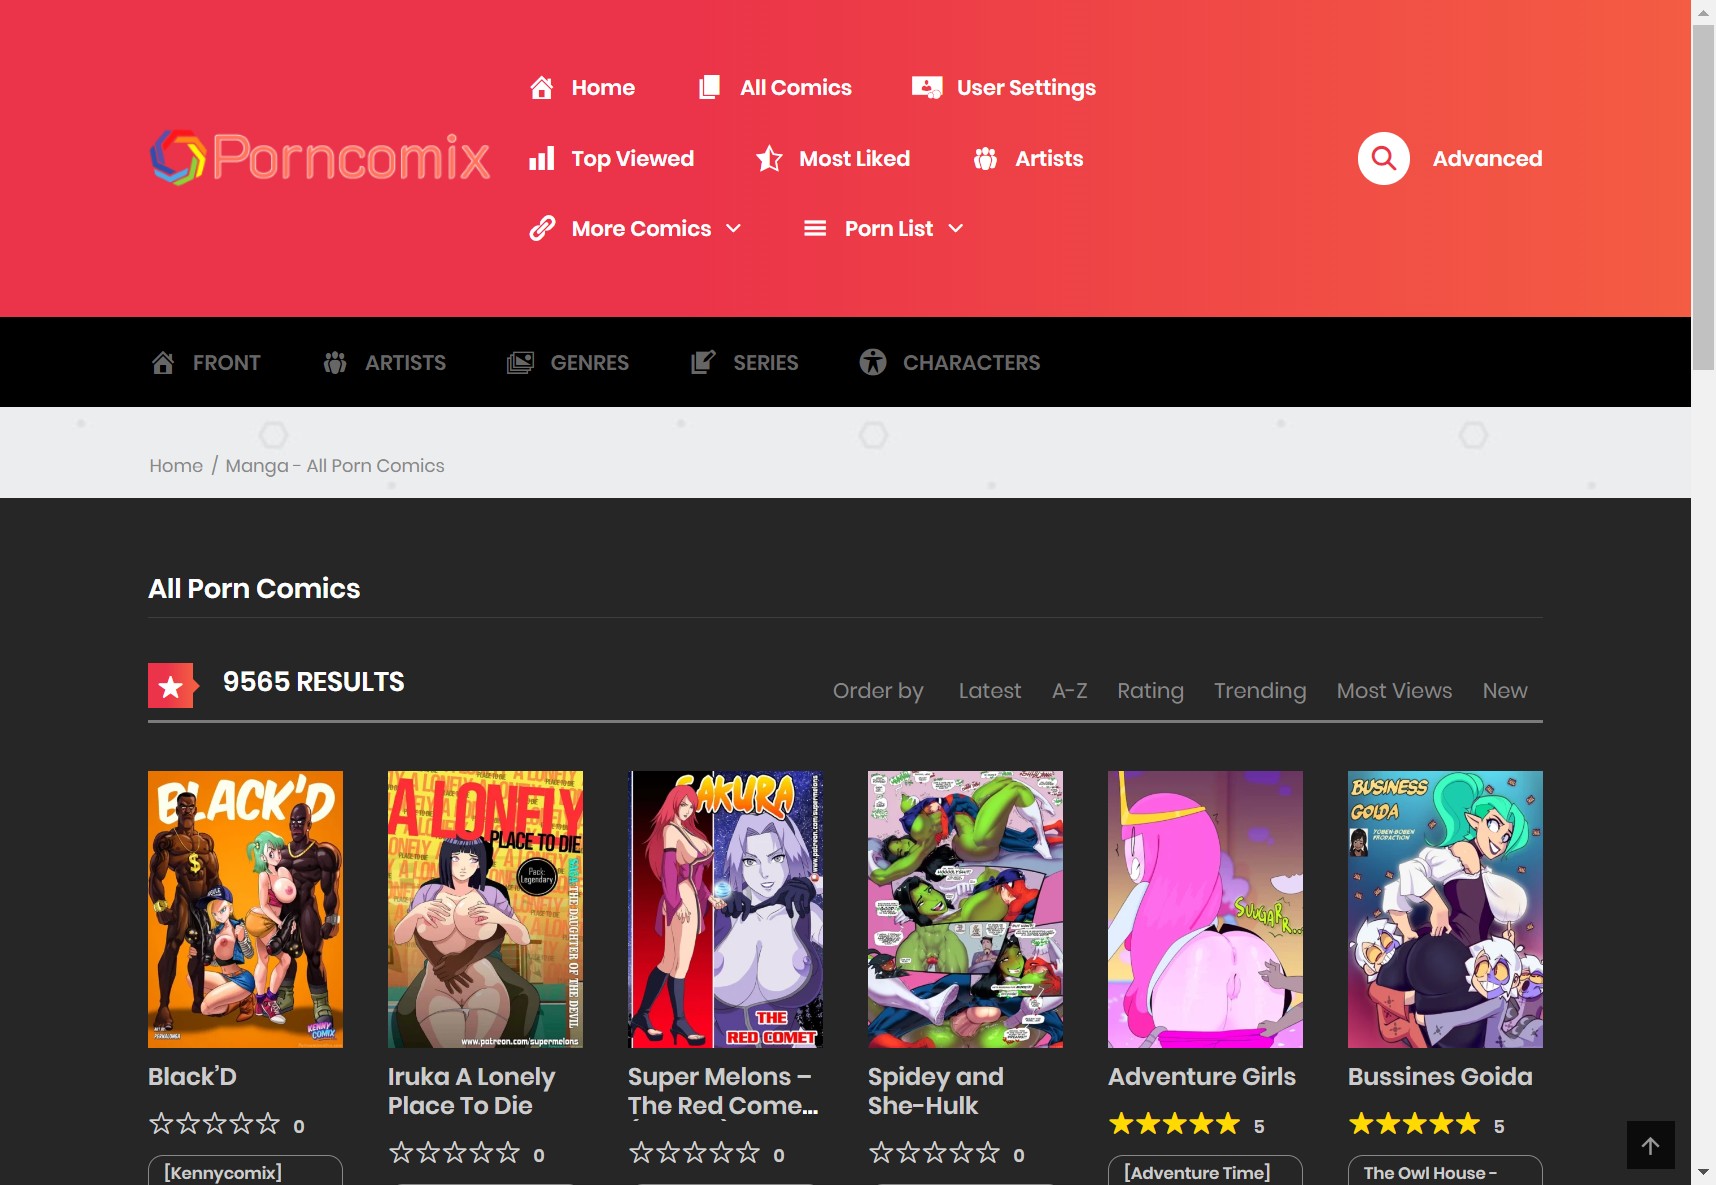Click the bar chart Top Viewed icon
Screen dimensions: 1716x1185
(542, 159)
